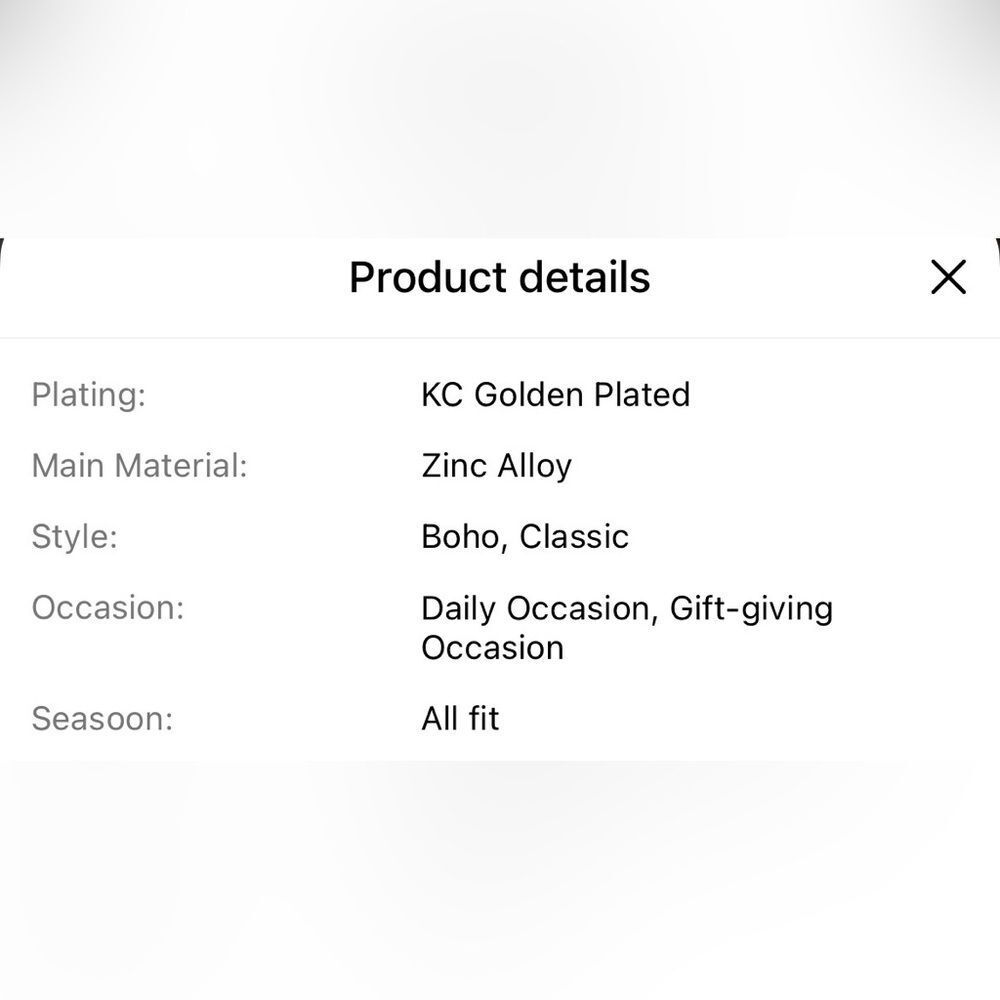Click the second-line Occasion word

(x=492, y=648)
